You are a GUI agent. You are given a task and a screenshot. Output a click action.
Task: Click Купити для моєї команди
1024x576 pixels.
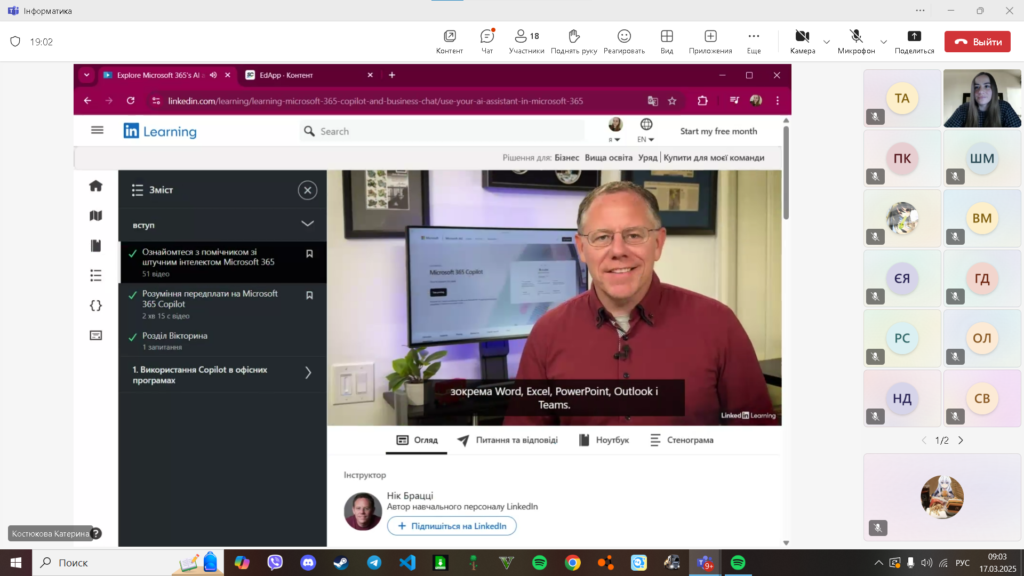click(713, 157)
